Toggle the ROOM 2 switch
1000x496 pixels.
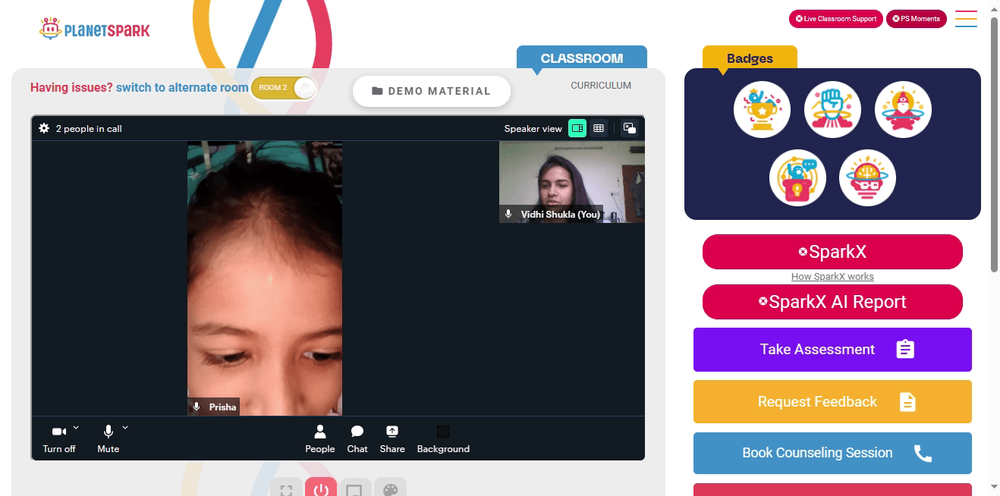[284, 88]
